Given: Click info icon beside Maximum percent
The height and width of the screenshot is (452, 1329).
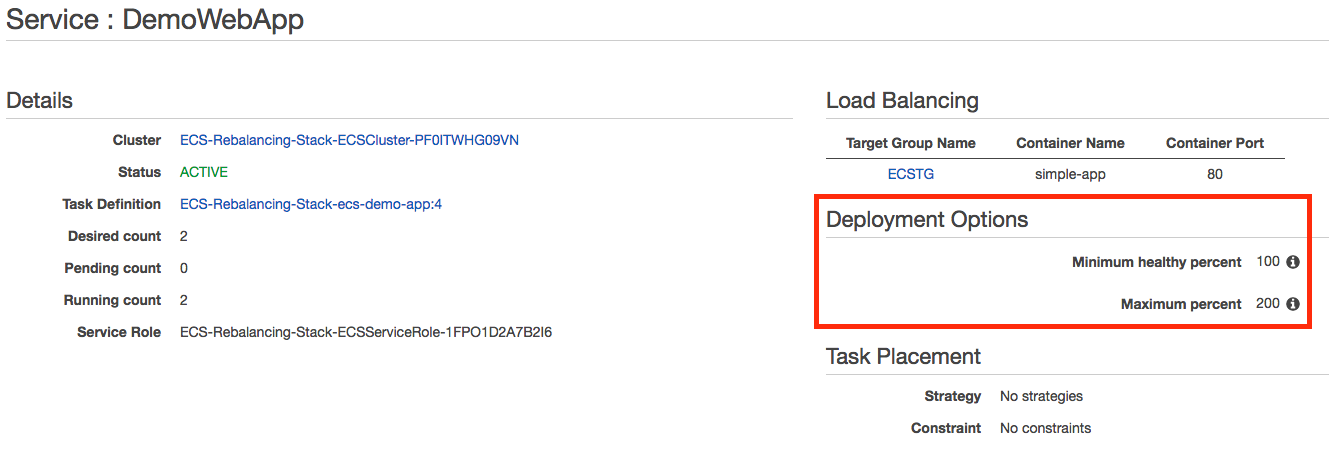Looking at the screenshot, I should [1293, 304].
